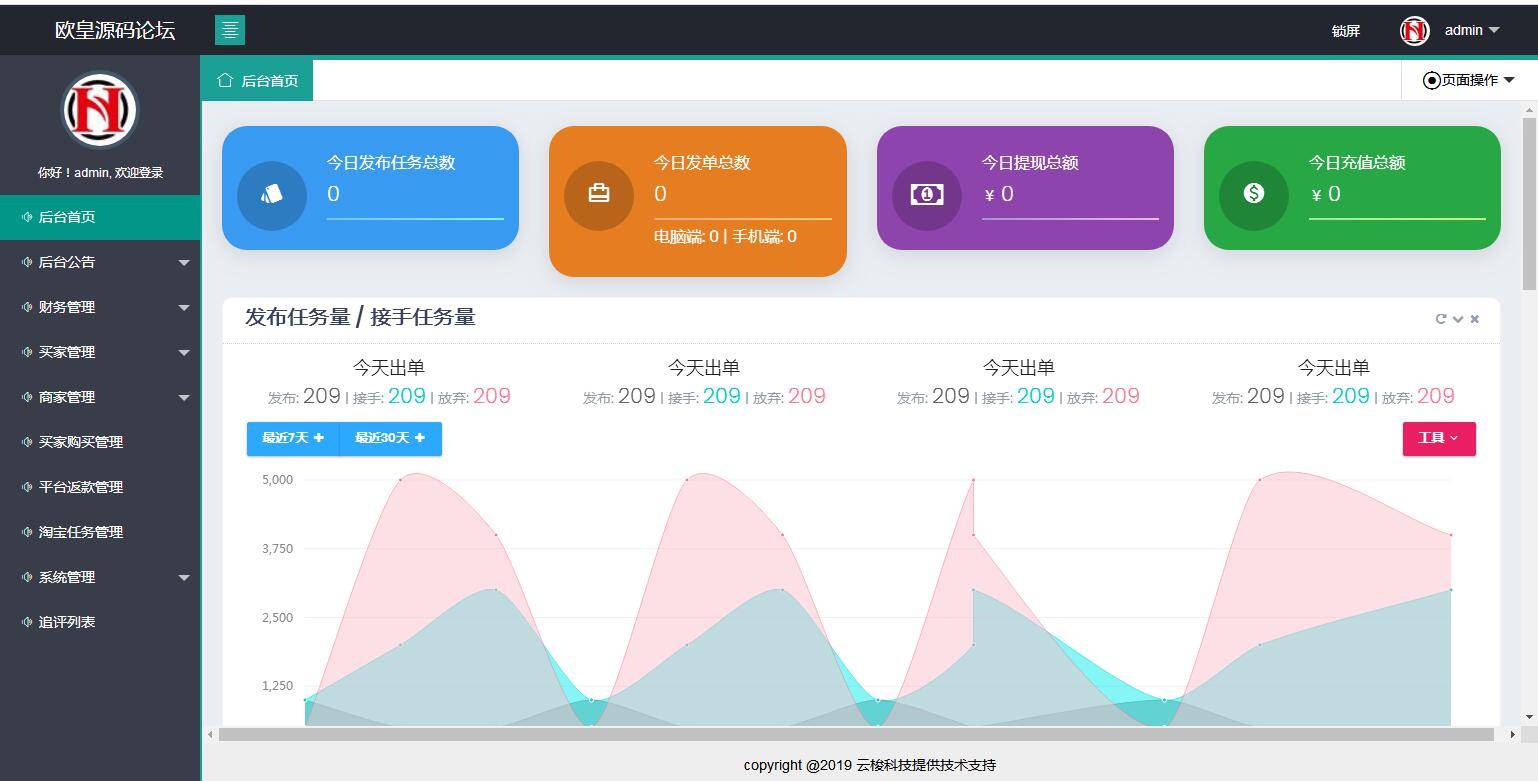This screenshot has height=781, width=1538.
Task: Click the dollar icon on the green card
Action: click(1254, 194)
